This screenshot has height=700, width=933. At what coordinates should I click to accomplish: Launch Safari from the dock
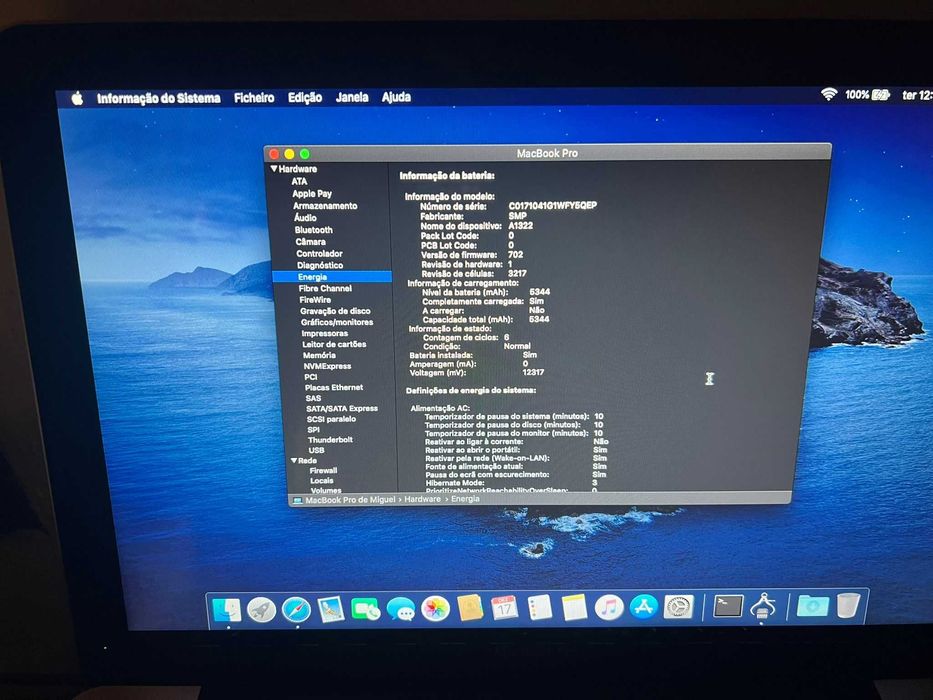(x=296, y=610)
